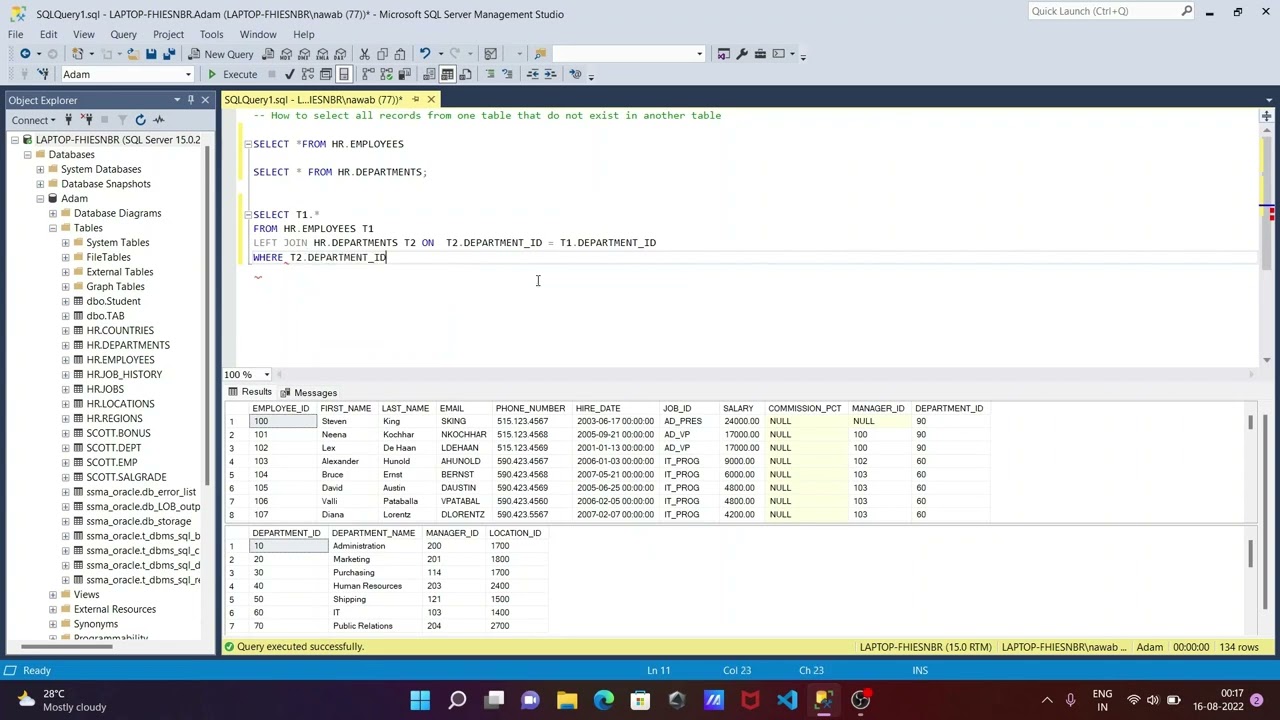Image resolution: width=1280 pixels, height=720 pixels.
Task: Open taskbar Search icon
Action: [x=457, y=700]
